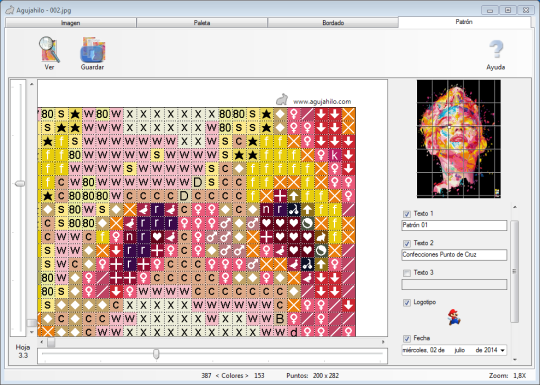The image size is (540, 385).
Task: Click the lowercase 'd' pattern cell
Action: point(294,332)
